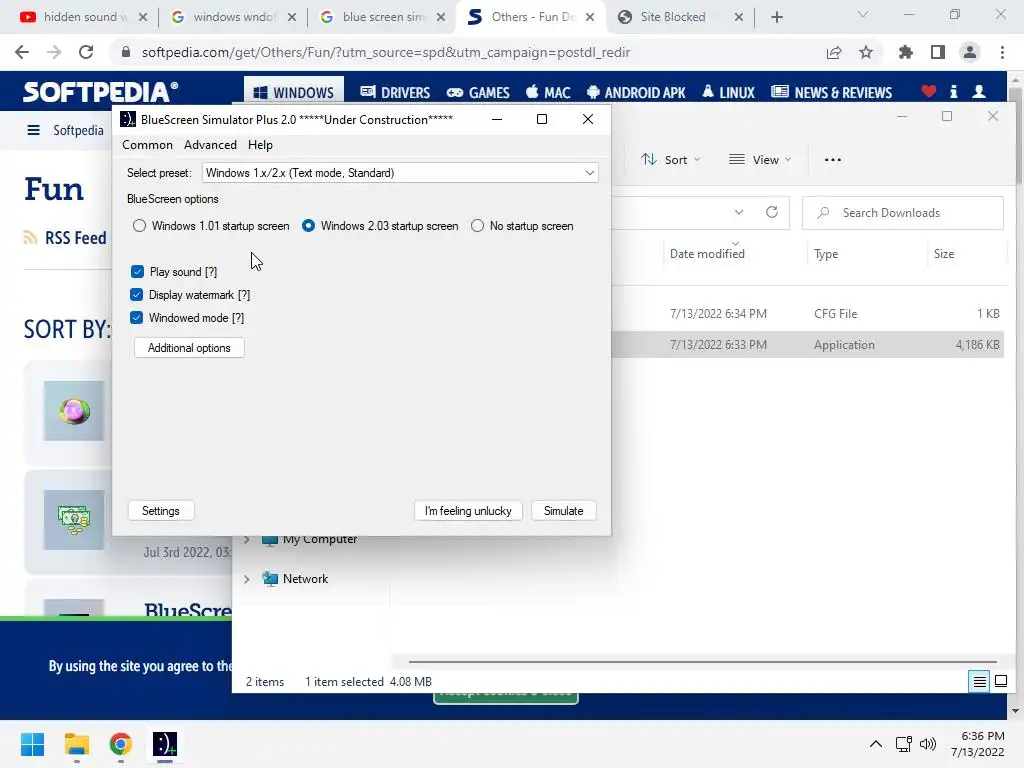Open the Softpedia MAC section
This screenshot has height=768, width=1024.
[549, 93]
